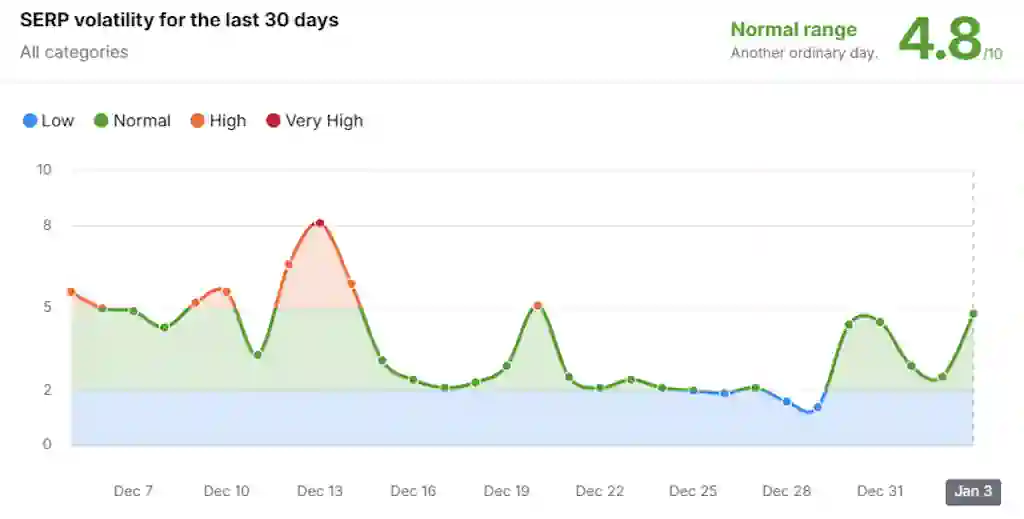Click the y-axis value 10
1024x519 pixels.
44,170
